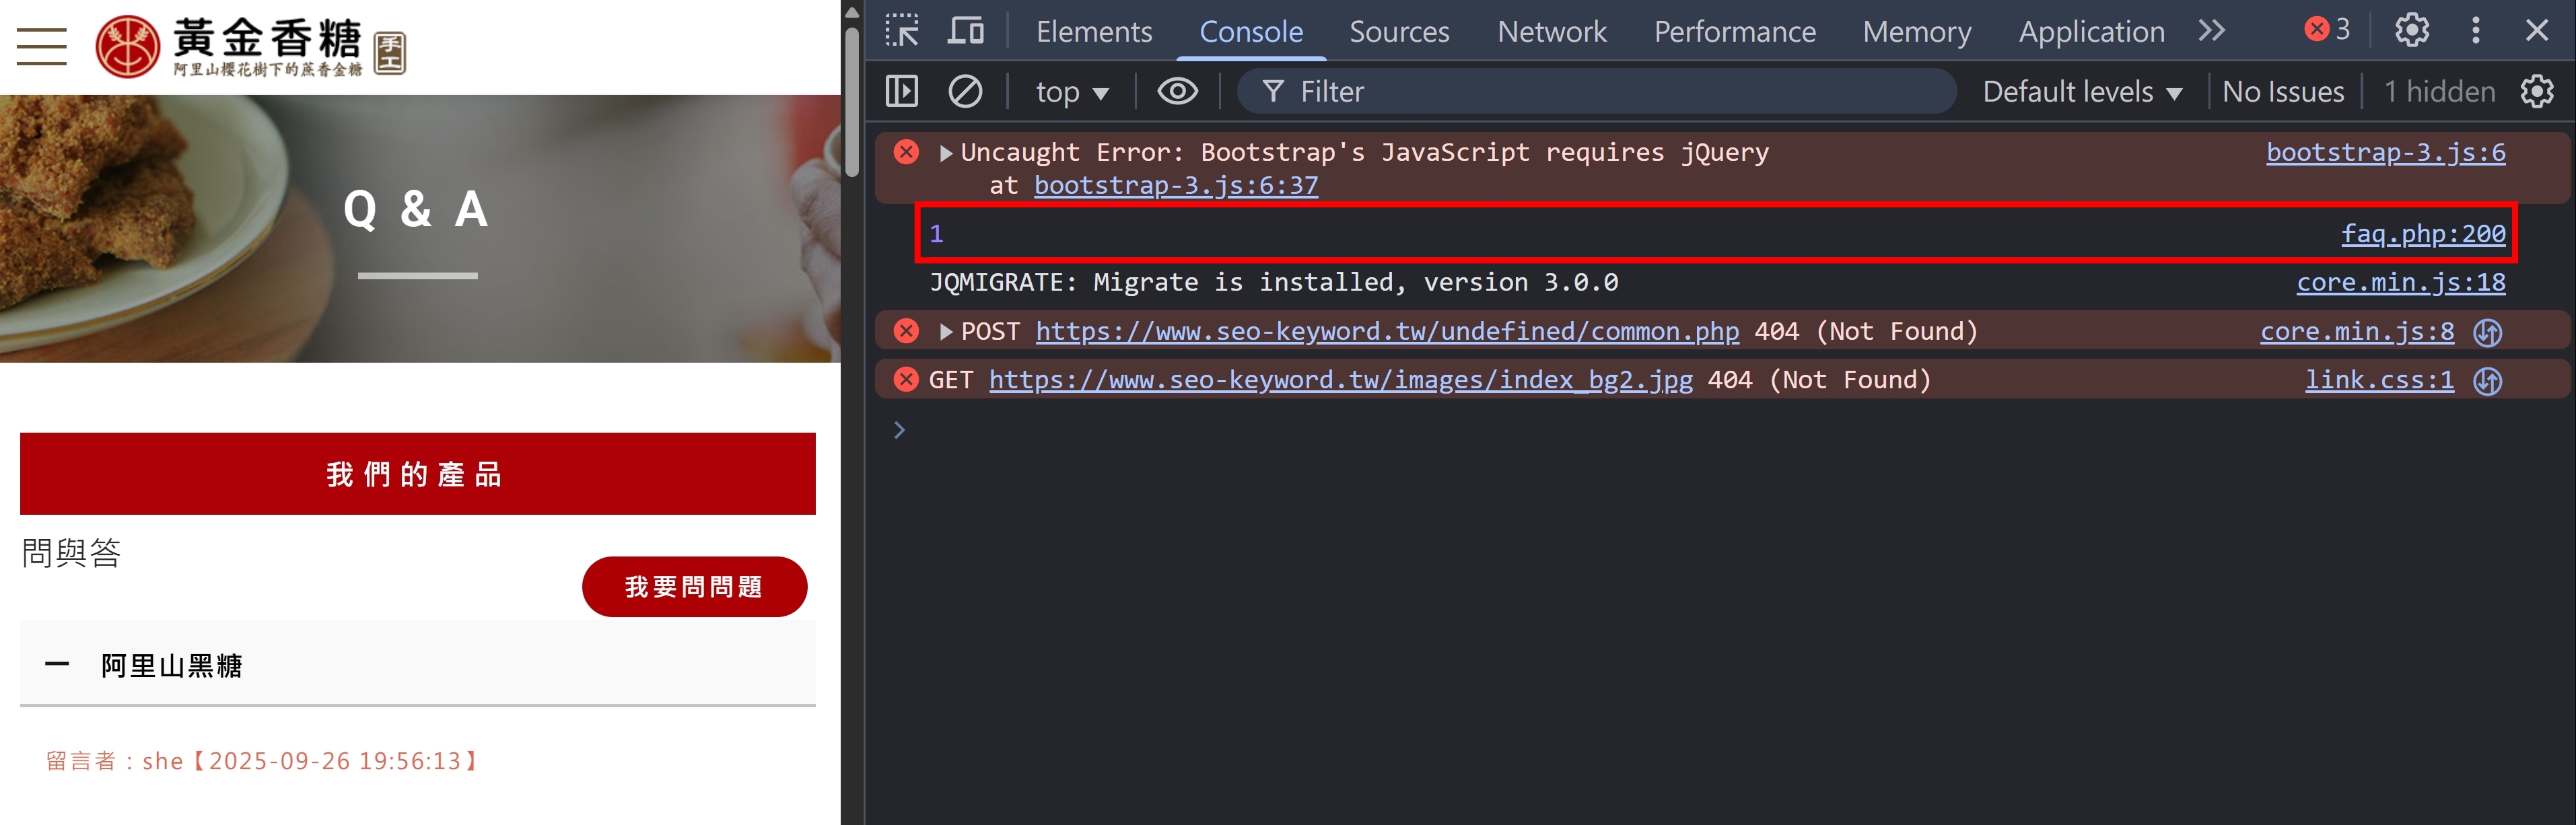Click the error icon on the POST row

click(906, 331)
